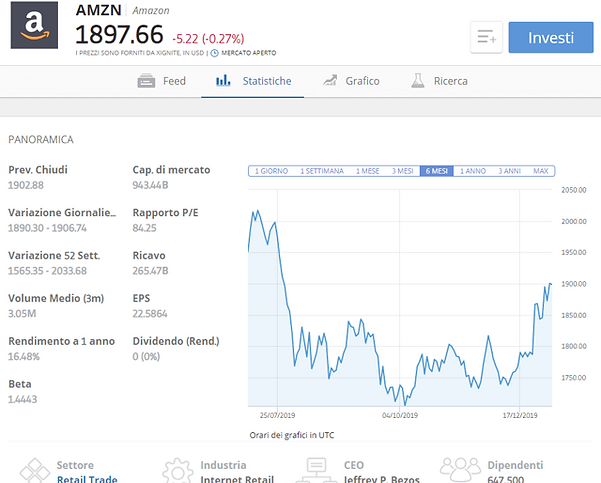
Task: Select the 6 MESI chart range
Action: pos(437,171)
